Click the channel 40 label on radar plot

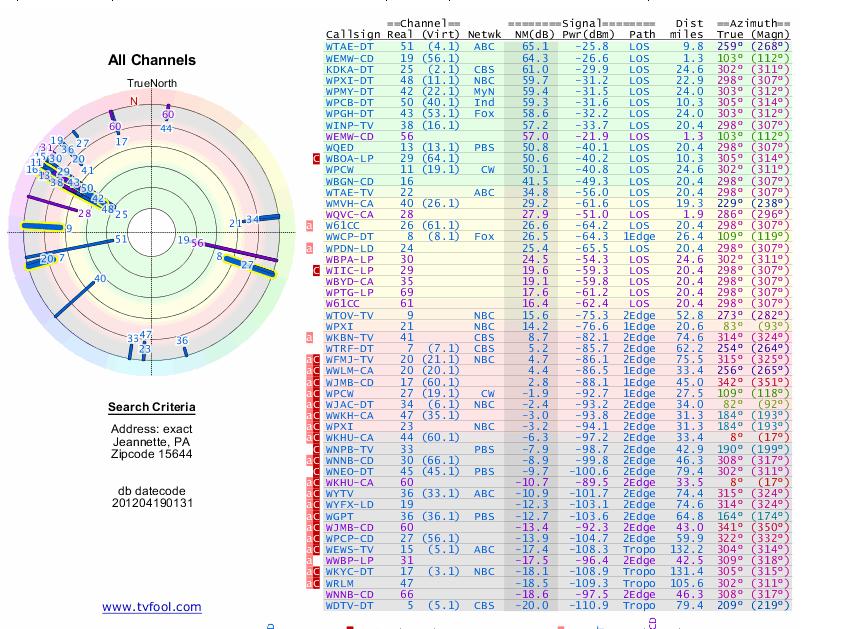[x=100, y=279]
